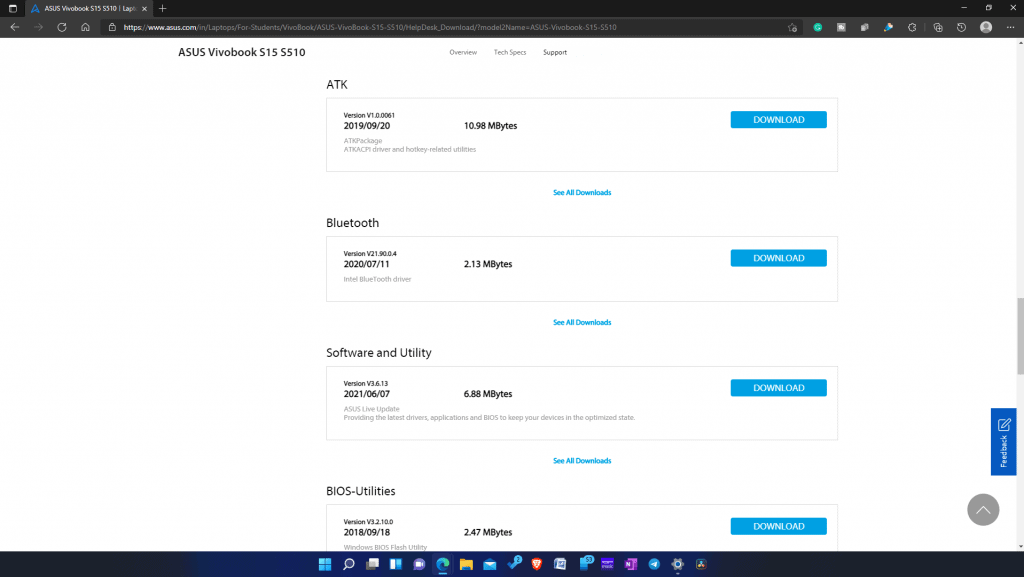The height and width of the screenshot is (577, 1024).
Task: Click the browser address bar
Action: tap(400, 27)
